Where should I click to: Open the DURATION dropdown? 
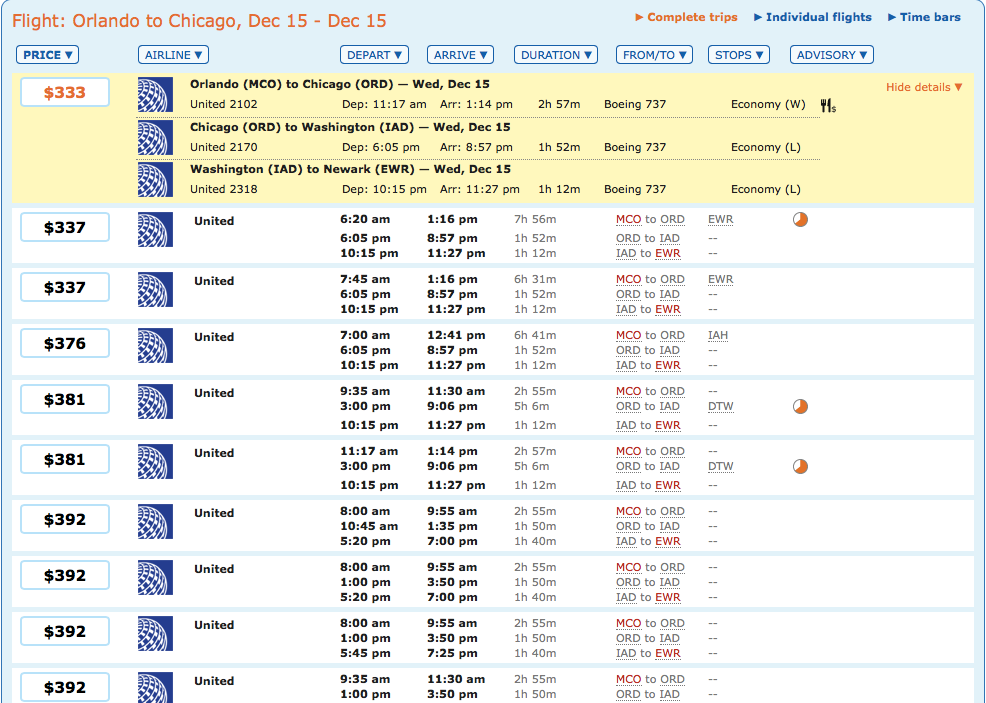click(x=555, y=55)
